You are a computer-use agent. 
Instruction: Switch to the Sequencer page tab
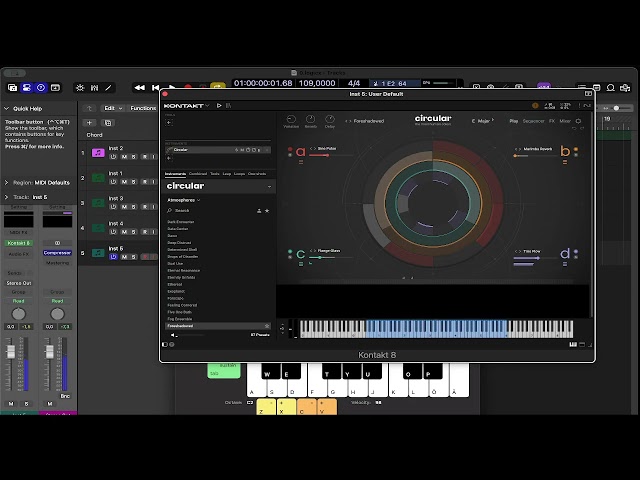pyautogui.click(x=533, y=121)
